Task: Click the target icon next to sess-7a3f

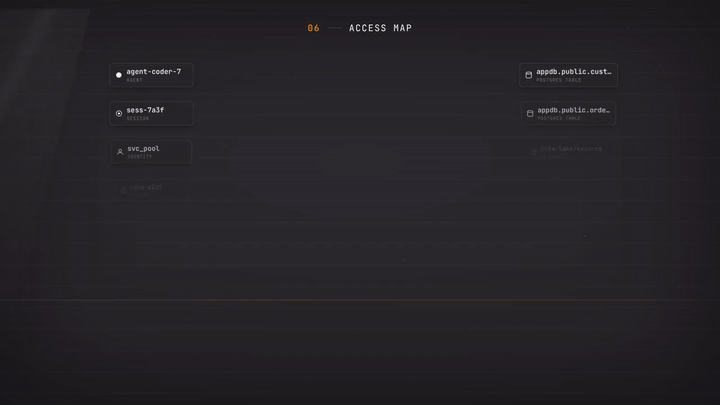Action: (119, 113)
